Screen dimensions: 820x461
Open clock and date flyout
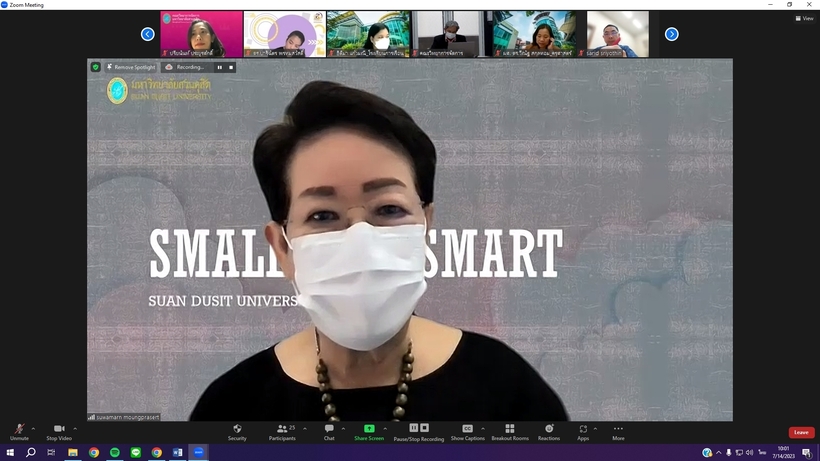point(783,453)
